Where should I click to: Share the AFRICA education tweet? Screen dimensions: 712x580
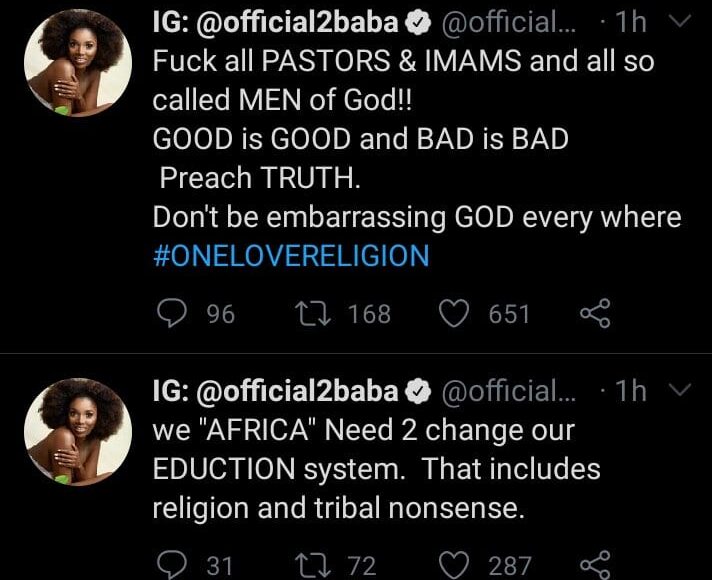point(594,565)
